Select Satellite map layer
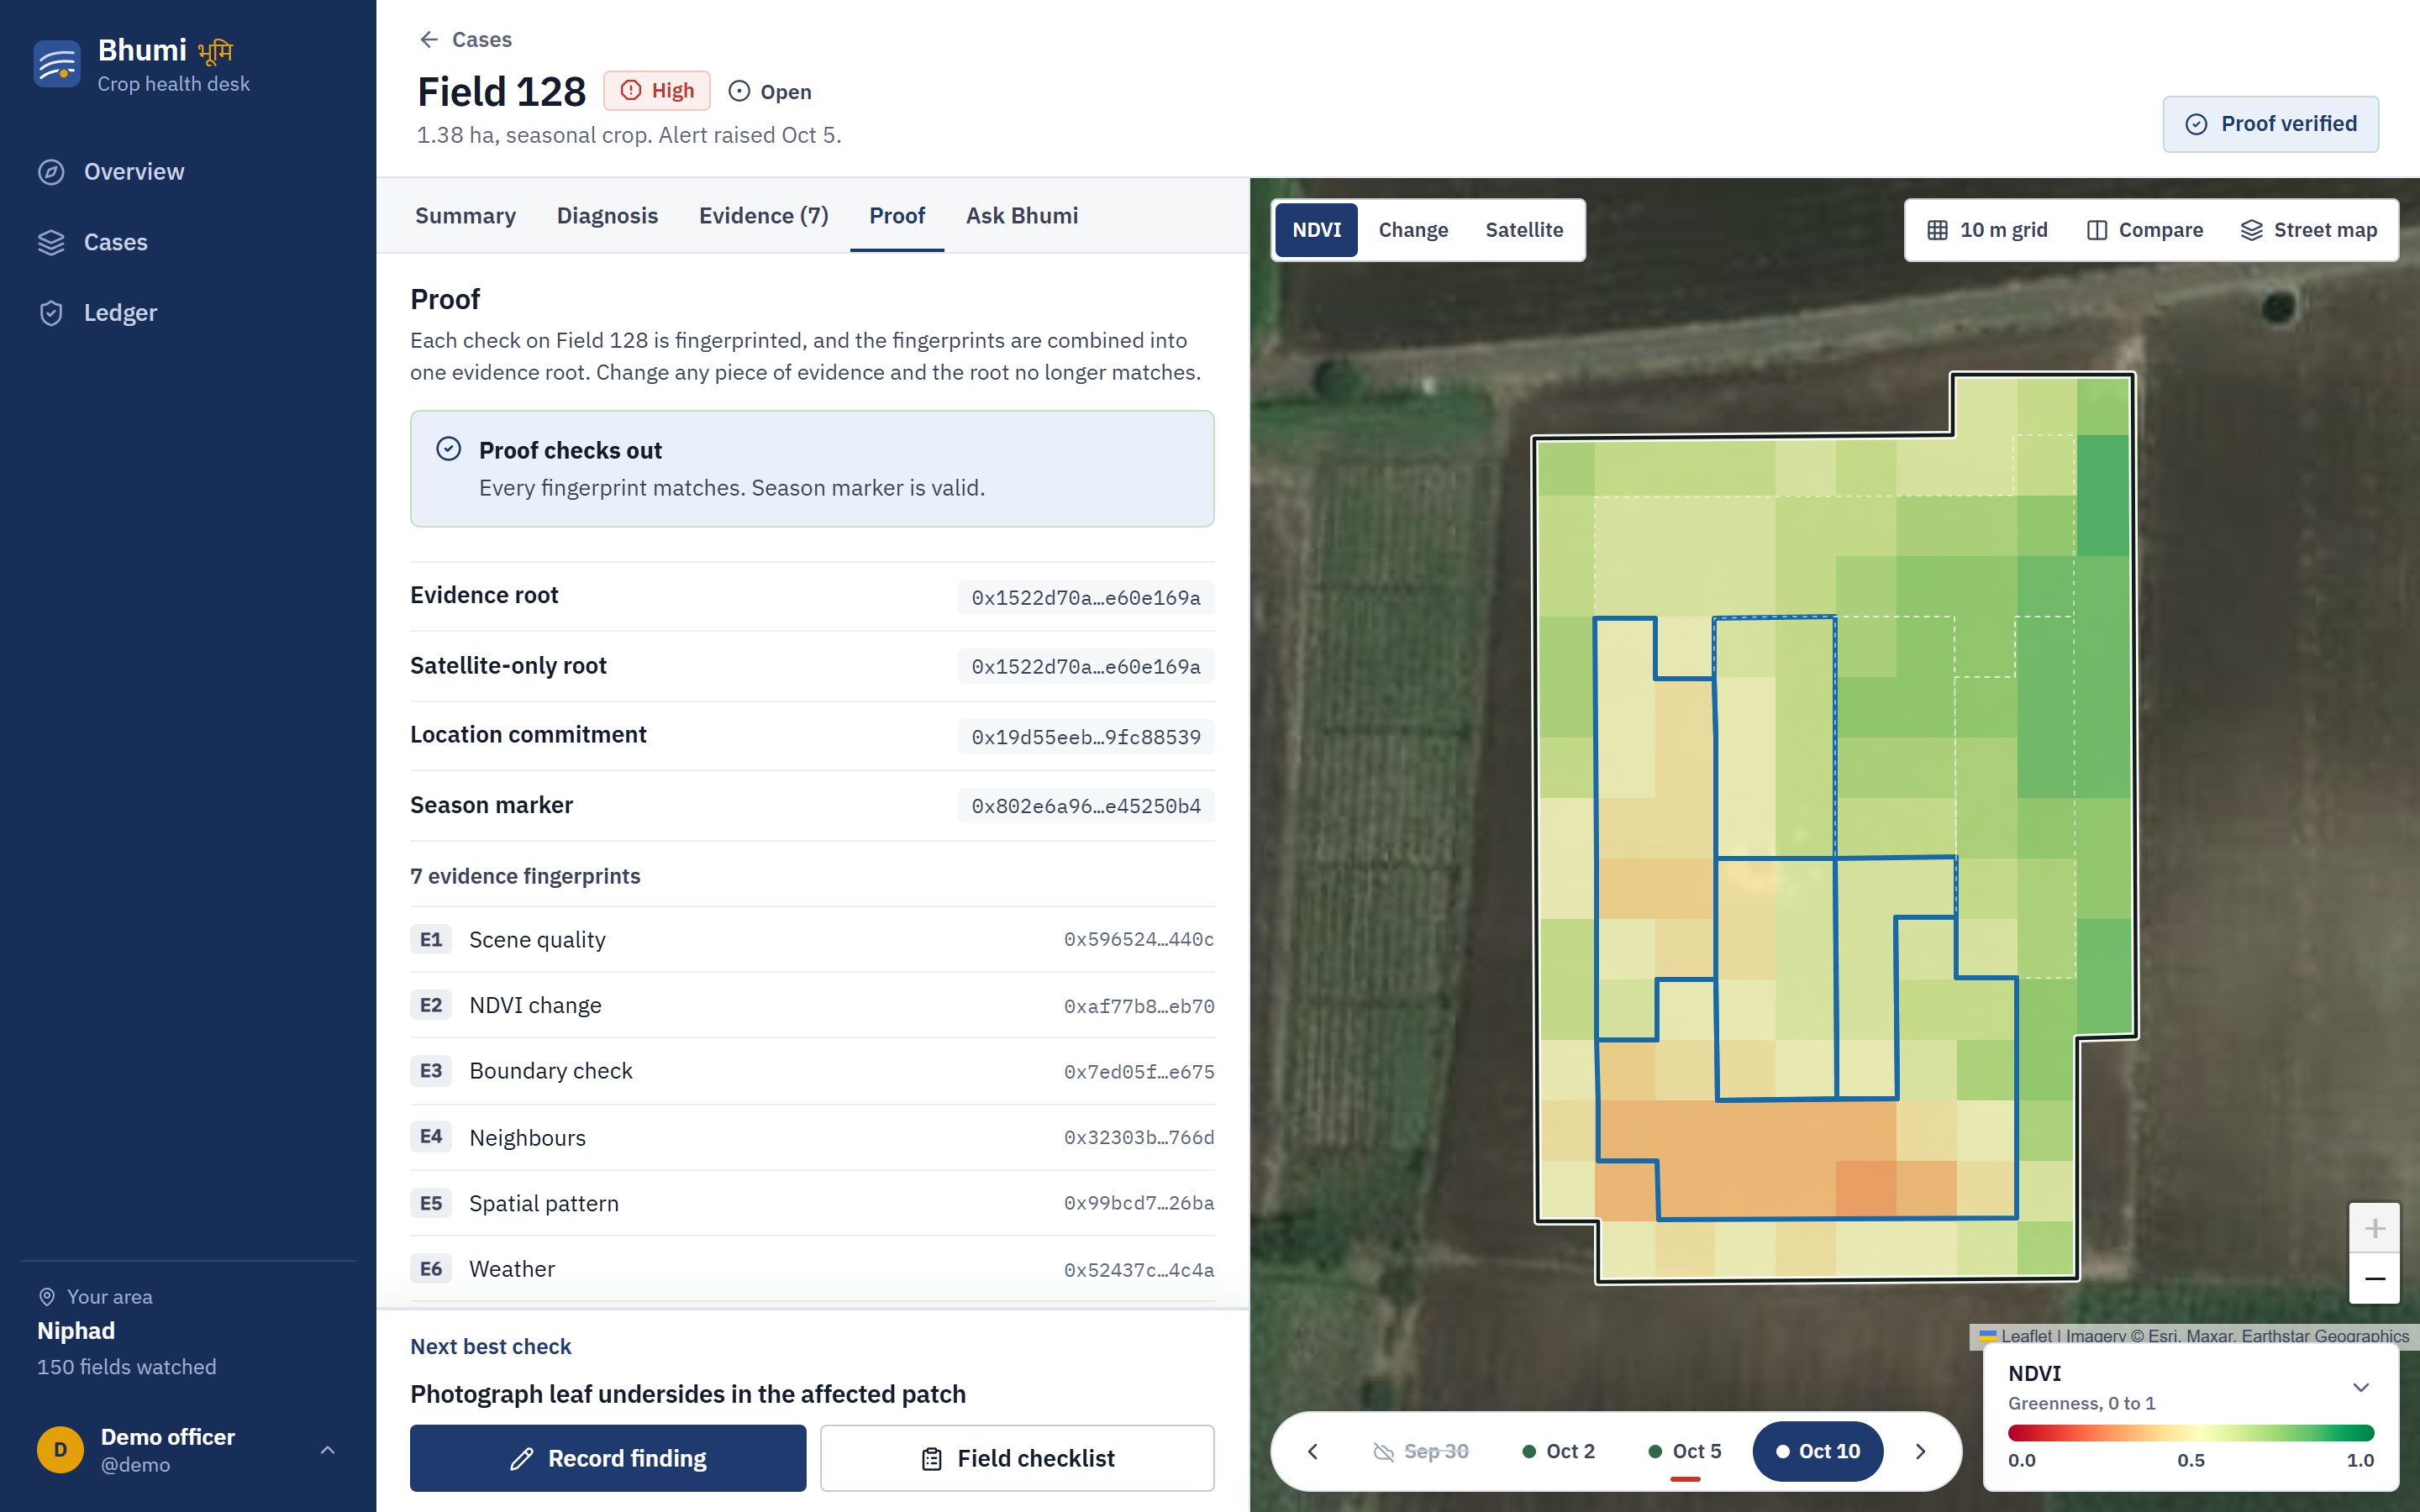 click(1524, 230)
